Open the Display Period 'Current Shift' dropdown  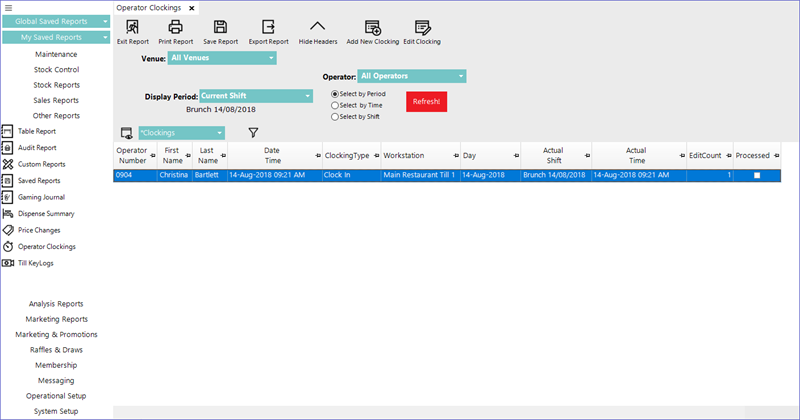tap(256, 96)
